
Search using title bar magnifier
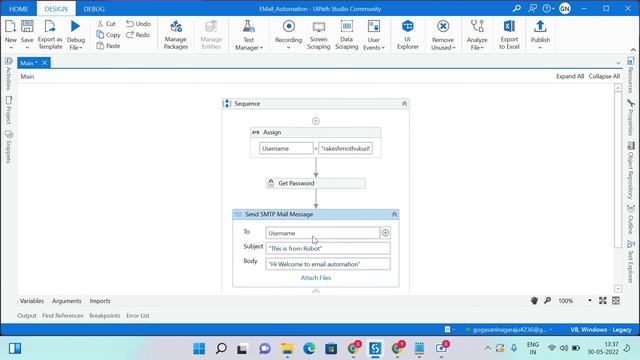point(517,8)
